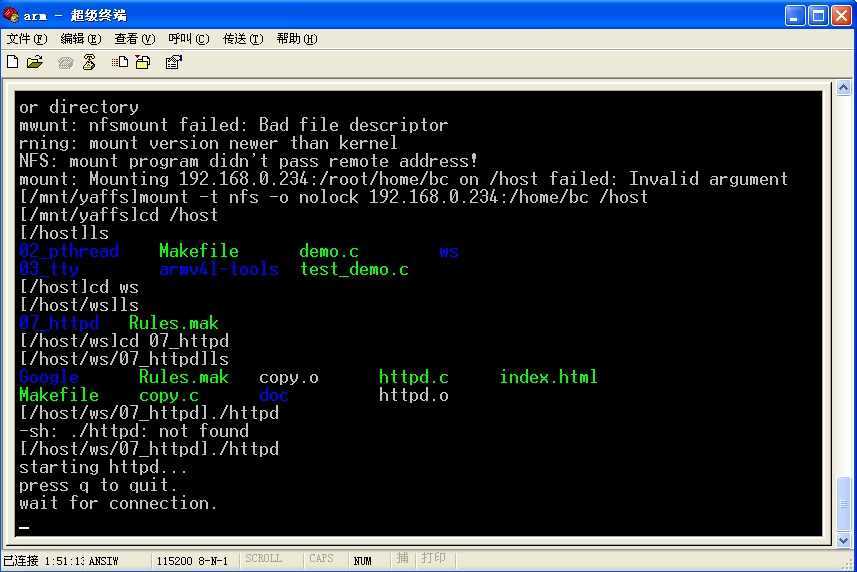The width and height of the screenshot is (857, 572).
Task: Click the Send file toolbar icon
Action: (x=120, y=62)
